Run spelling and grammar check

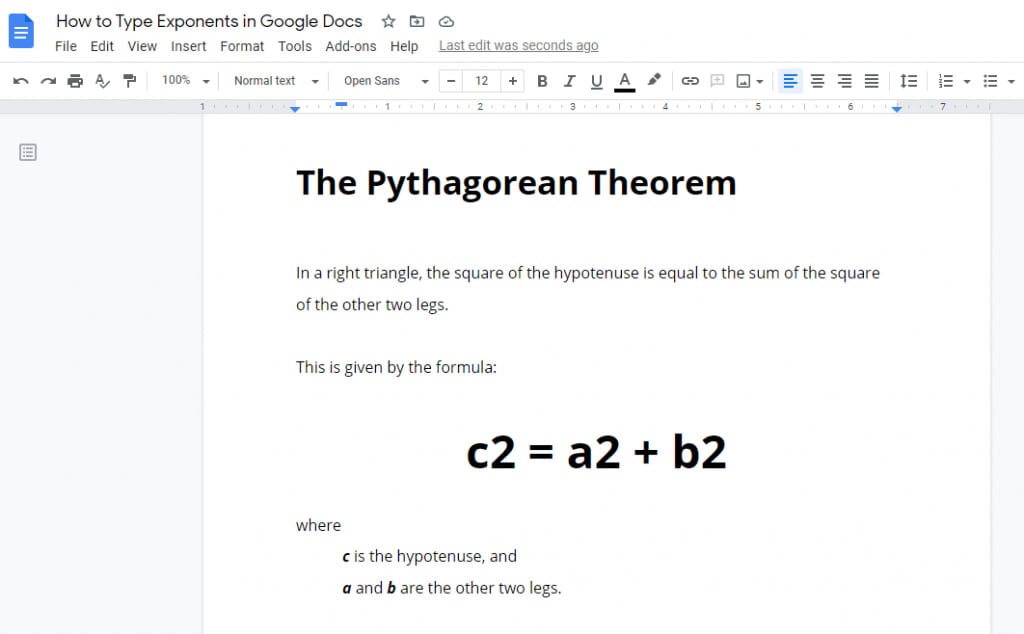(103, 81)
